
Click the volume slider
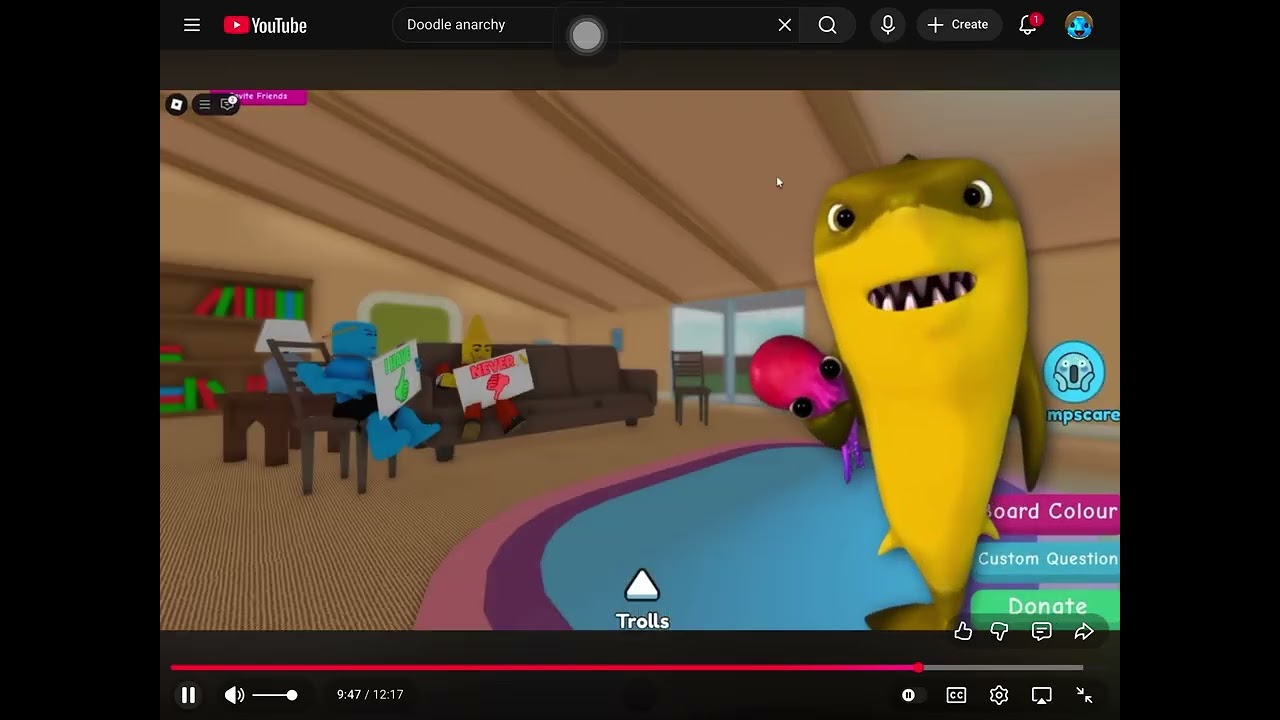[x=274, y=695]
